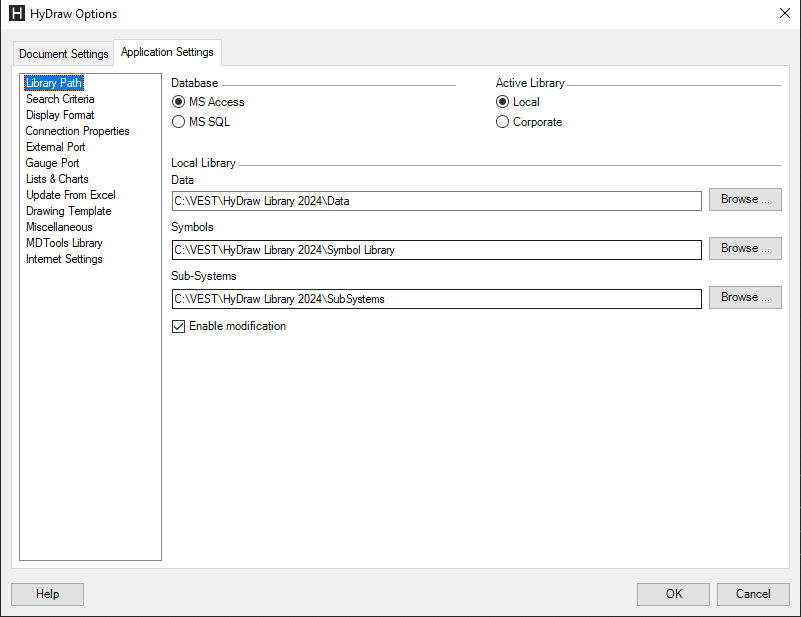Screen dimensions: 801x617
Task: Select Miscellaneous in the list
Action: tap(59, 227)
